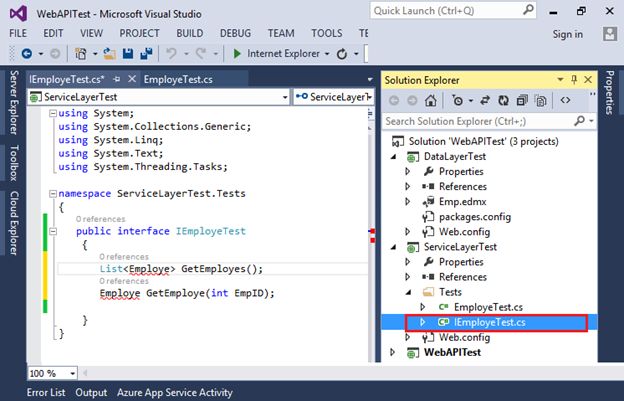Open the PROJECT menu
The image size is (624, 401).
[x=139, y=33]
